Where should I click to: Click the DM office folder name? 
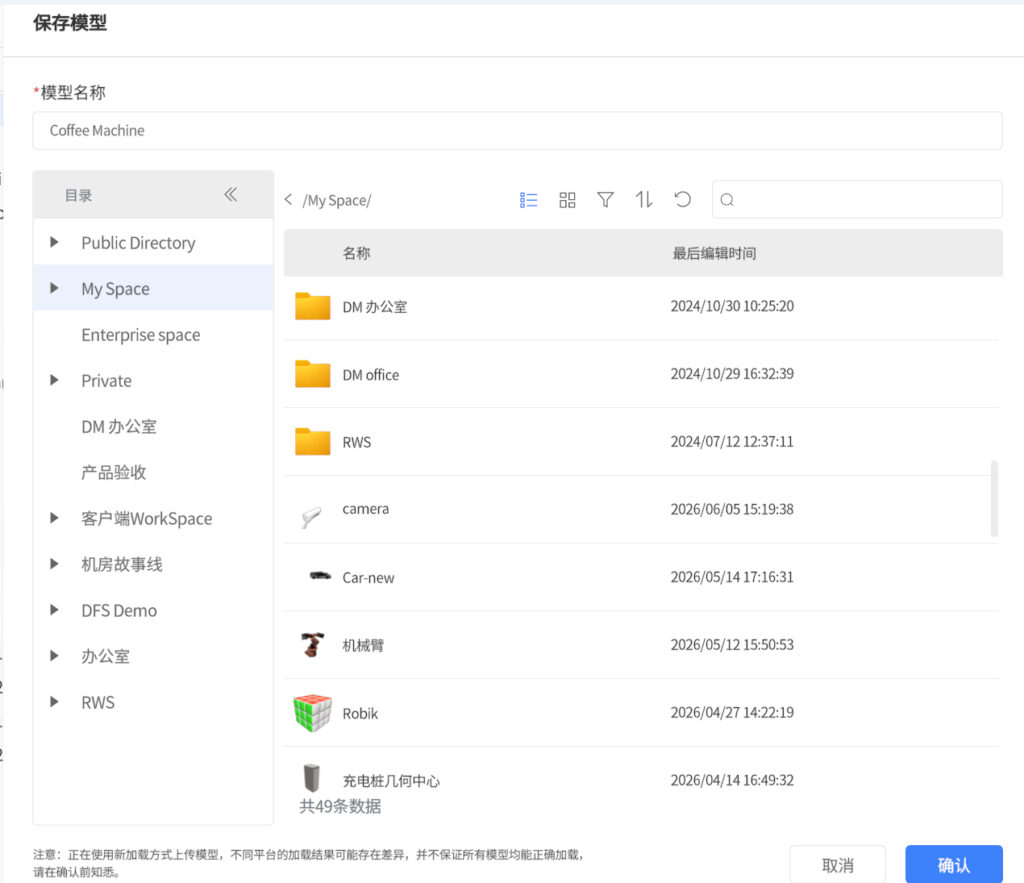click(371, 375)
